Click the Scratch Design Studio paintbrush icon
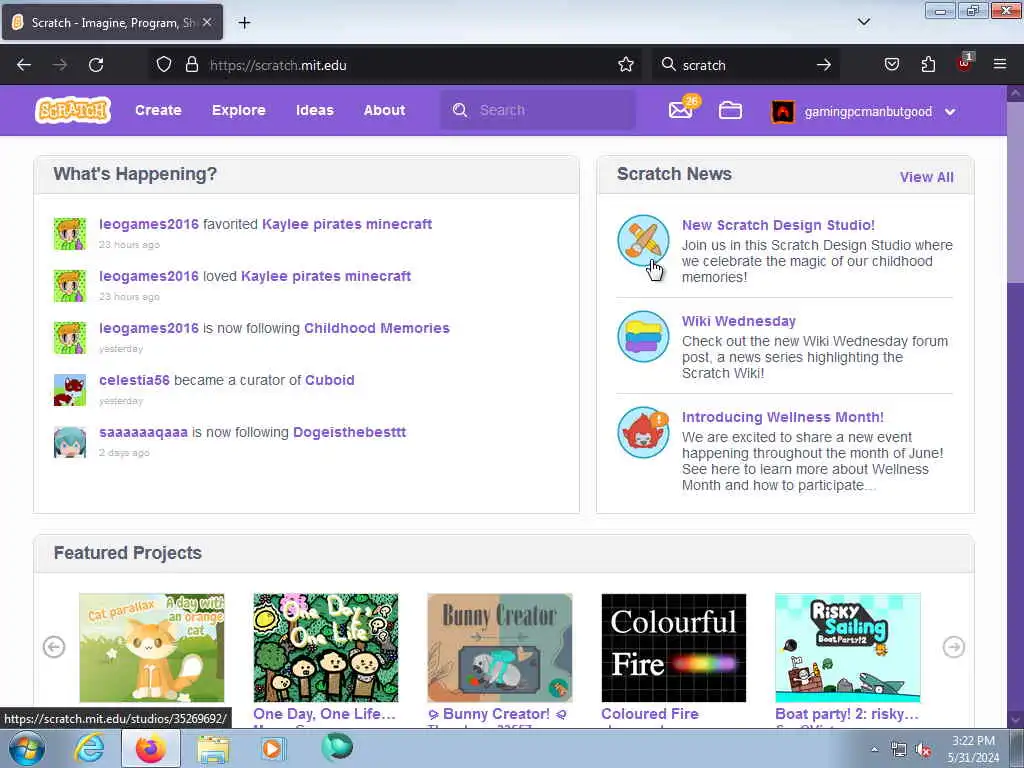 (643, 241)
